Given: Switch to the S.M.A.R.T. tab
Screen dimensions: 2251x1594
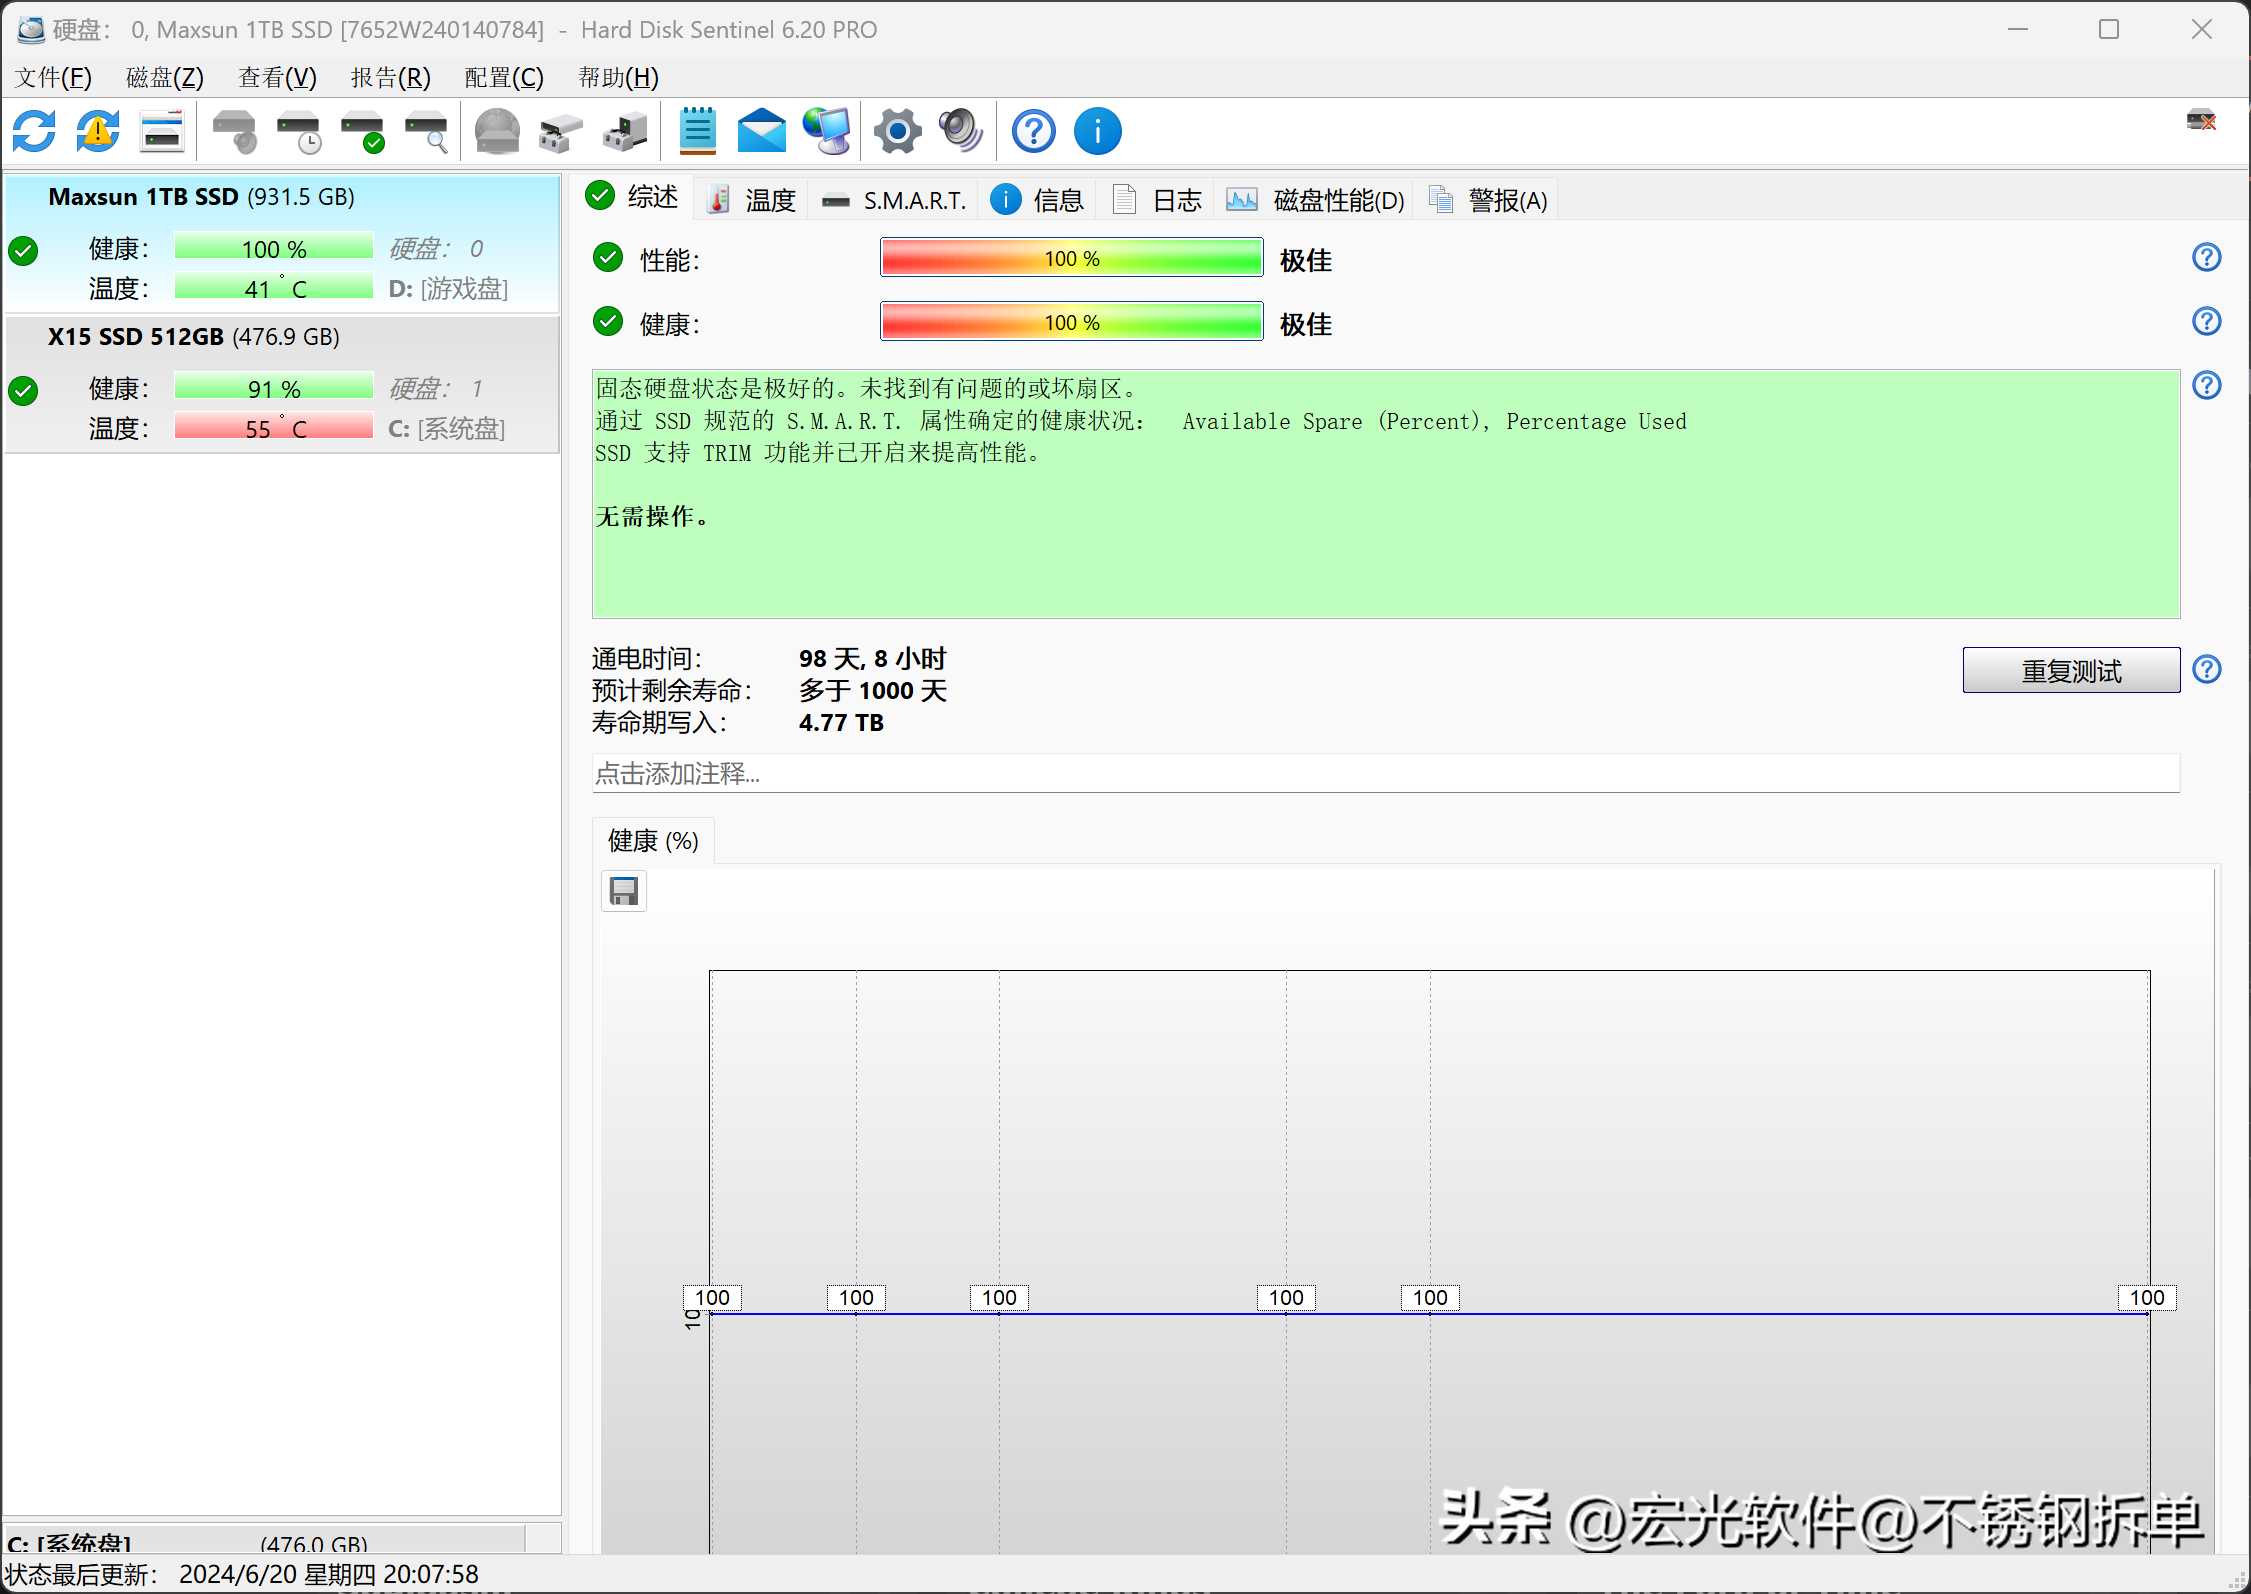Looking at the screenshot, I should (x=894, y=200).
